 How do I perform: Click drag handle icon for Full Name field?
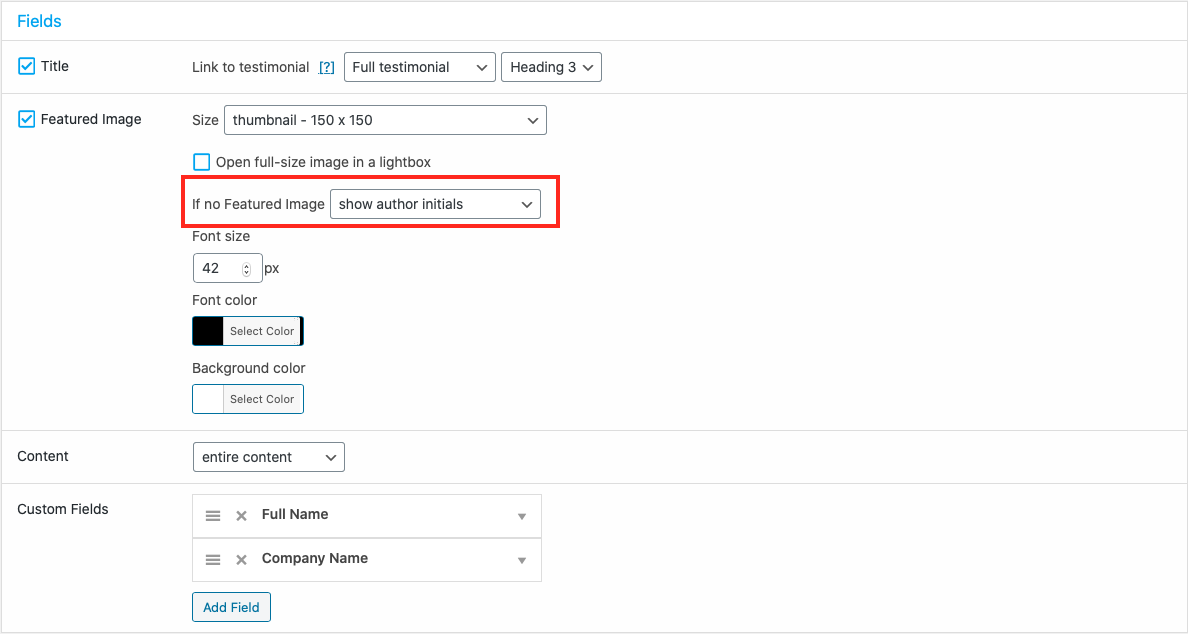[x=213, y=516]
